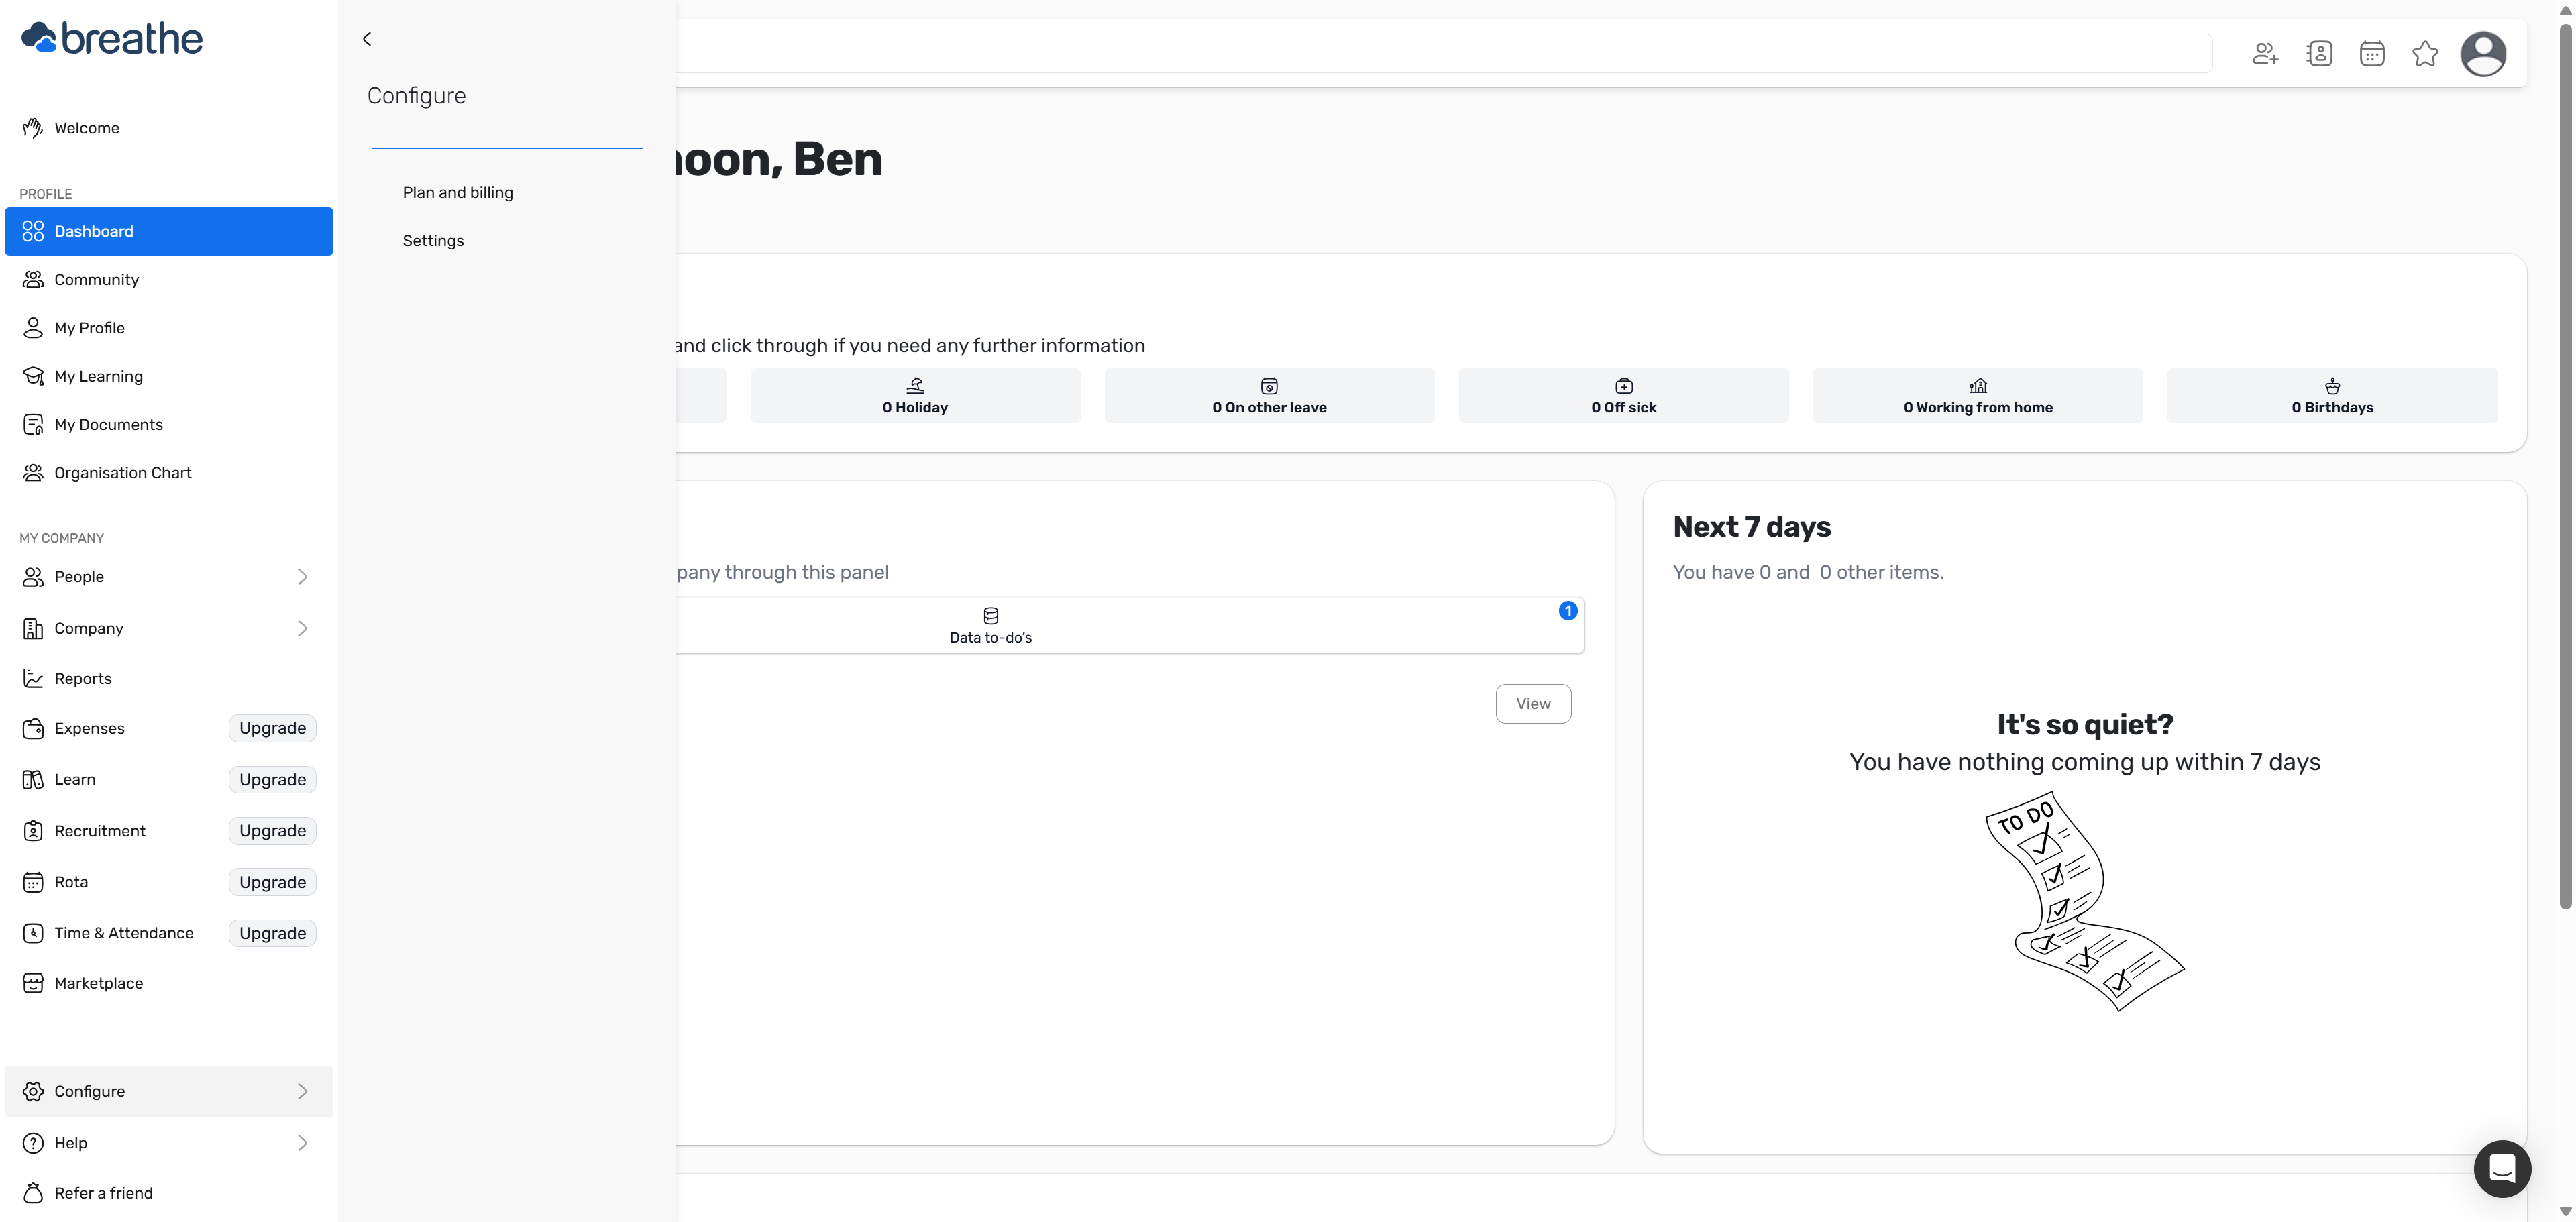Click the 0 Birthdays tile
This screenshot has width=2576, height=1222.
click(x=2332, y=396)
